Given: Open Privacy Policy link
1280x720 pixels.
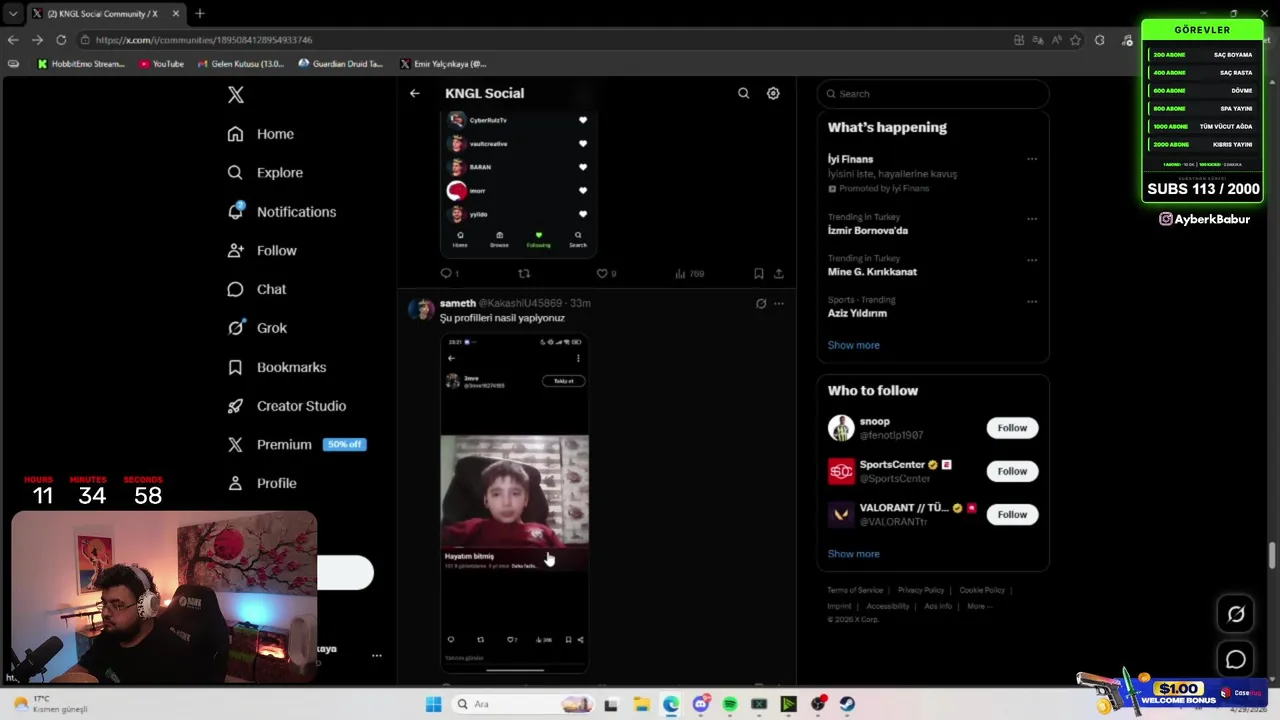Looking at the screenshot, I should pyautogui.click(x=921, y=590).
